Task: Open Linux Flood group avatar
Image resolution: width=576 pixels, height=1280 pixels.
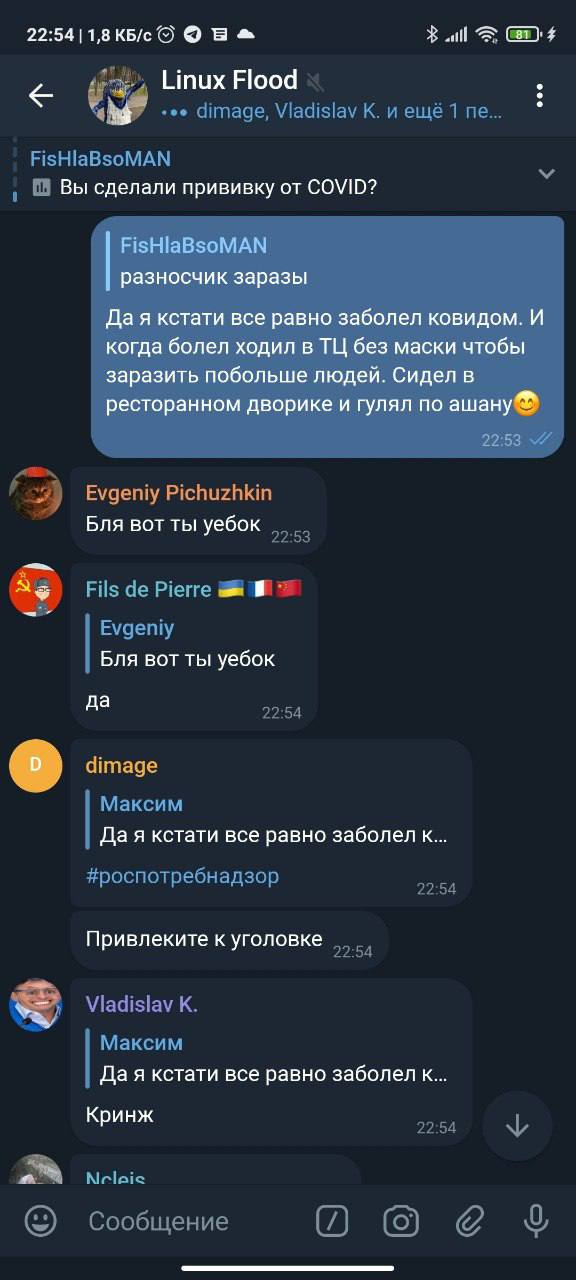Action: click(118, 96)
